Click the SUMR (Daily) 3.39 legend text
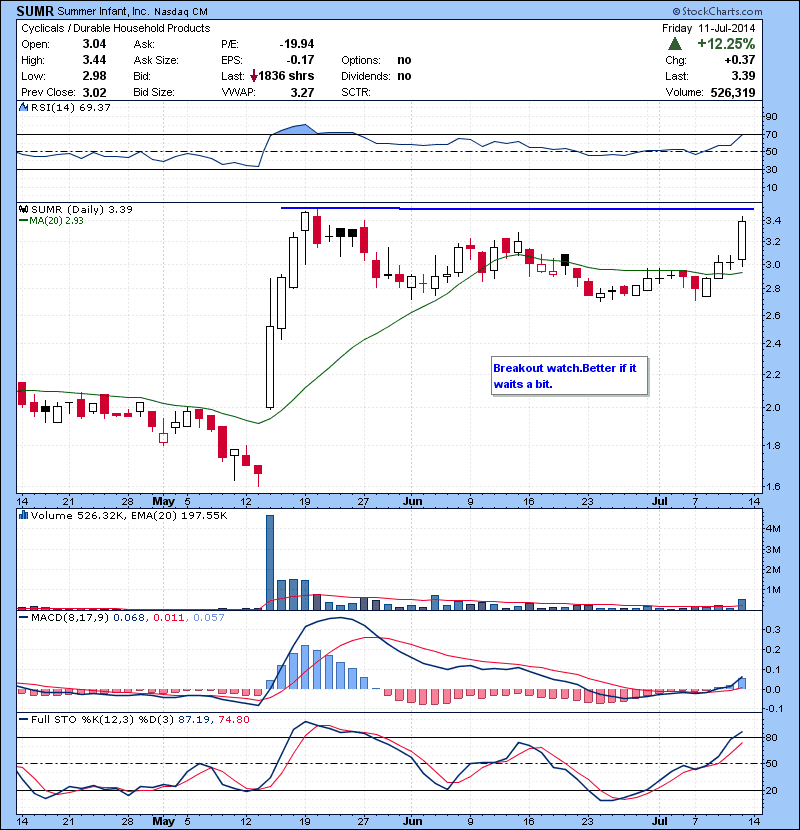800x830 pixels. pyautogui.click(x=82, y=210)
